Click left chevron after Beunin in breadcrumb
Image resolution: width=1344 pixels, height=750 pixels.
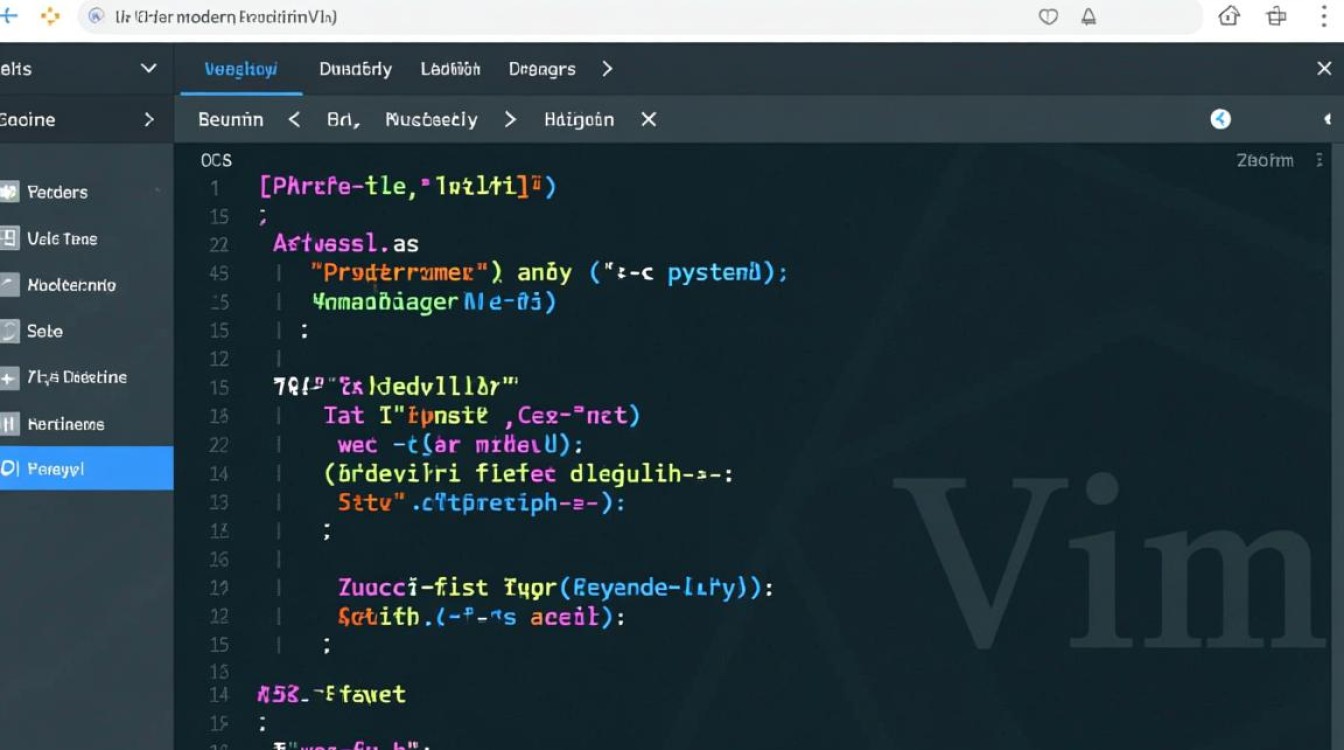click(x=294, y=119)
